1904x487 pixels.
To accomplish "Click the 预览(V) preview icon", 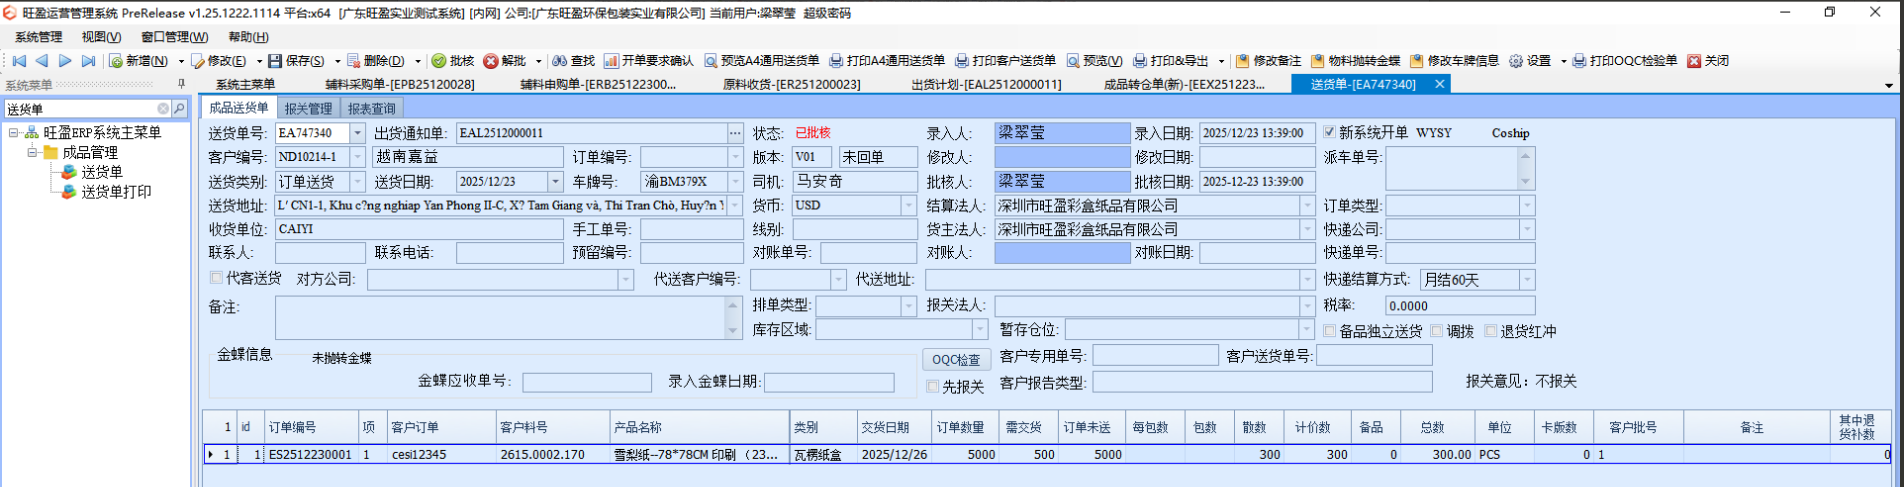I will (1073, 61).
